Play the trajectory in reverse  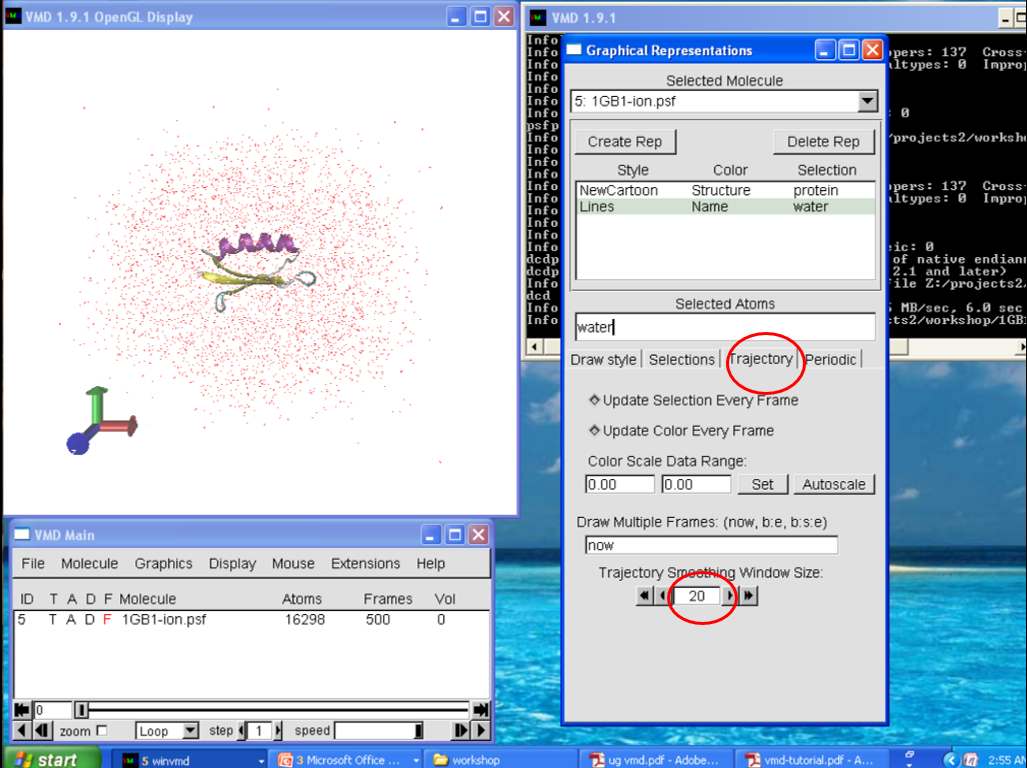(22, 731)
